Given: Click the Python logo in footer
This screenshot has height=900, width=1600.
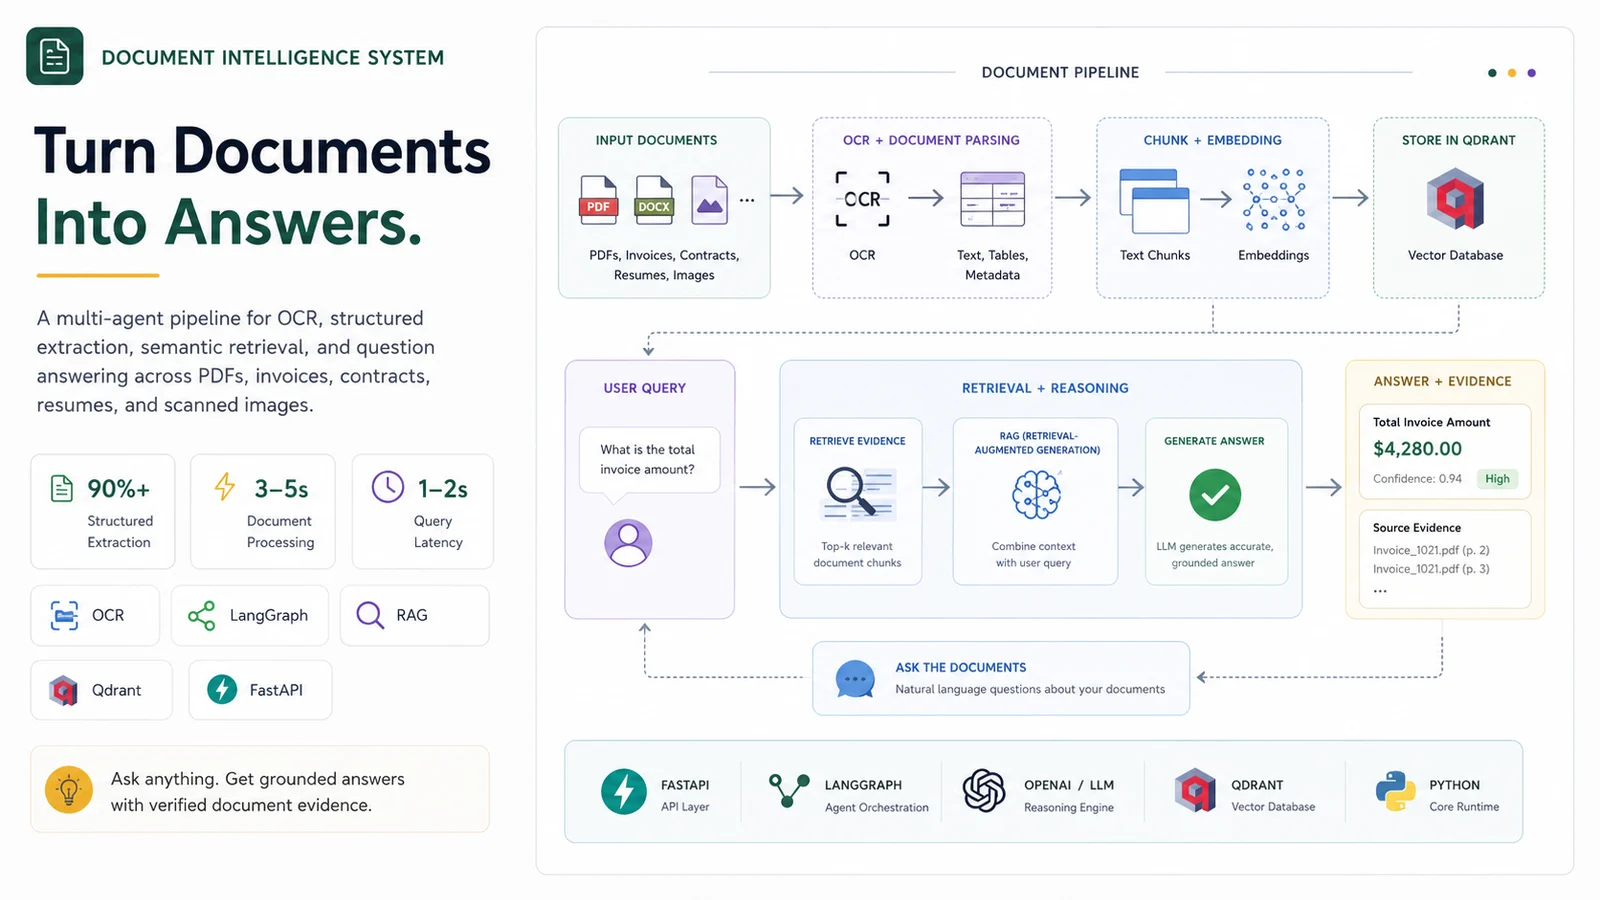Looking at the screenshot, I should pyautogui.click(x=1395, y=791).
